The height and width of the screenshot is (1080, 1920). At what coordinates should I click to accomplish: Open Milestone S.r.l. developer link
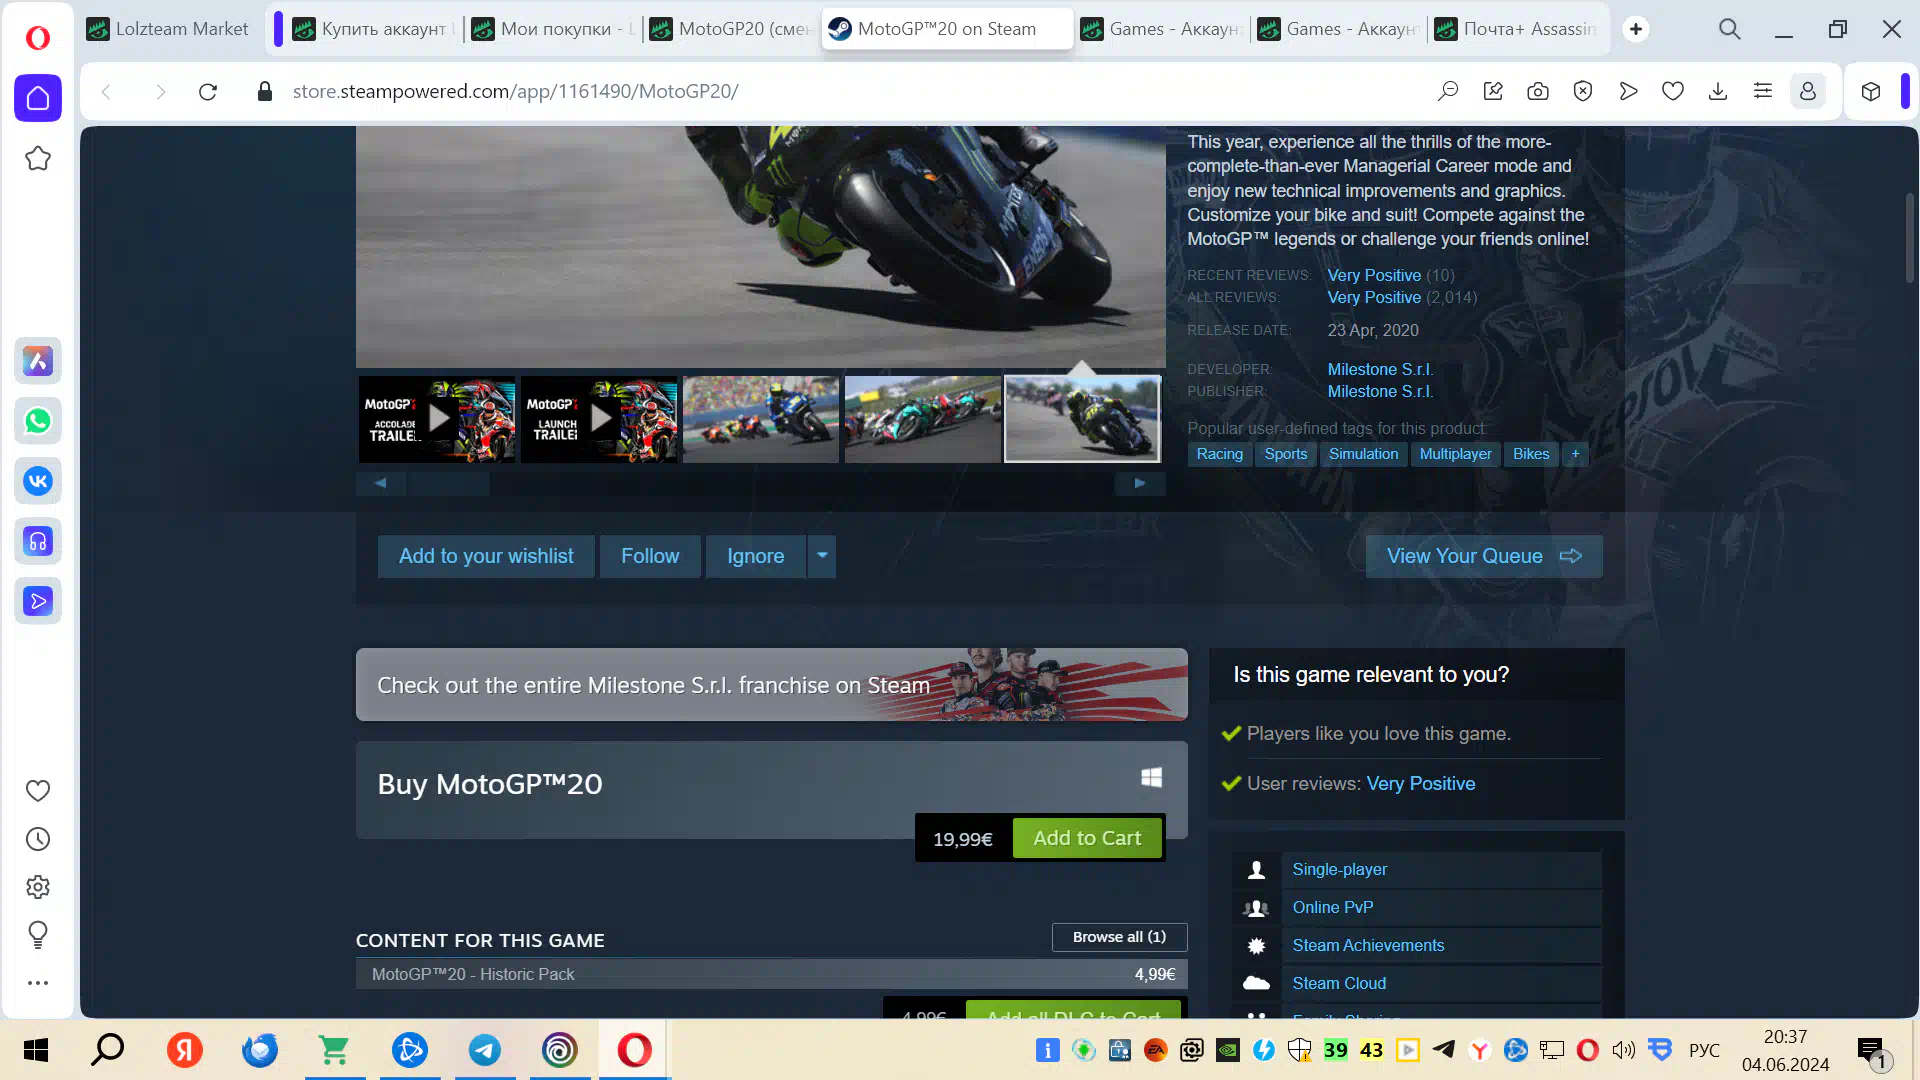coord(1380,369)
